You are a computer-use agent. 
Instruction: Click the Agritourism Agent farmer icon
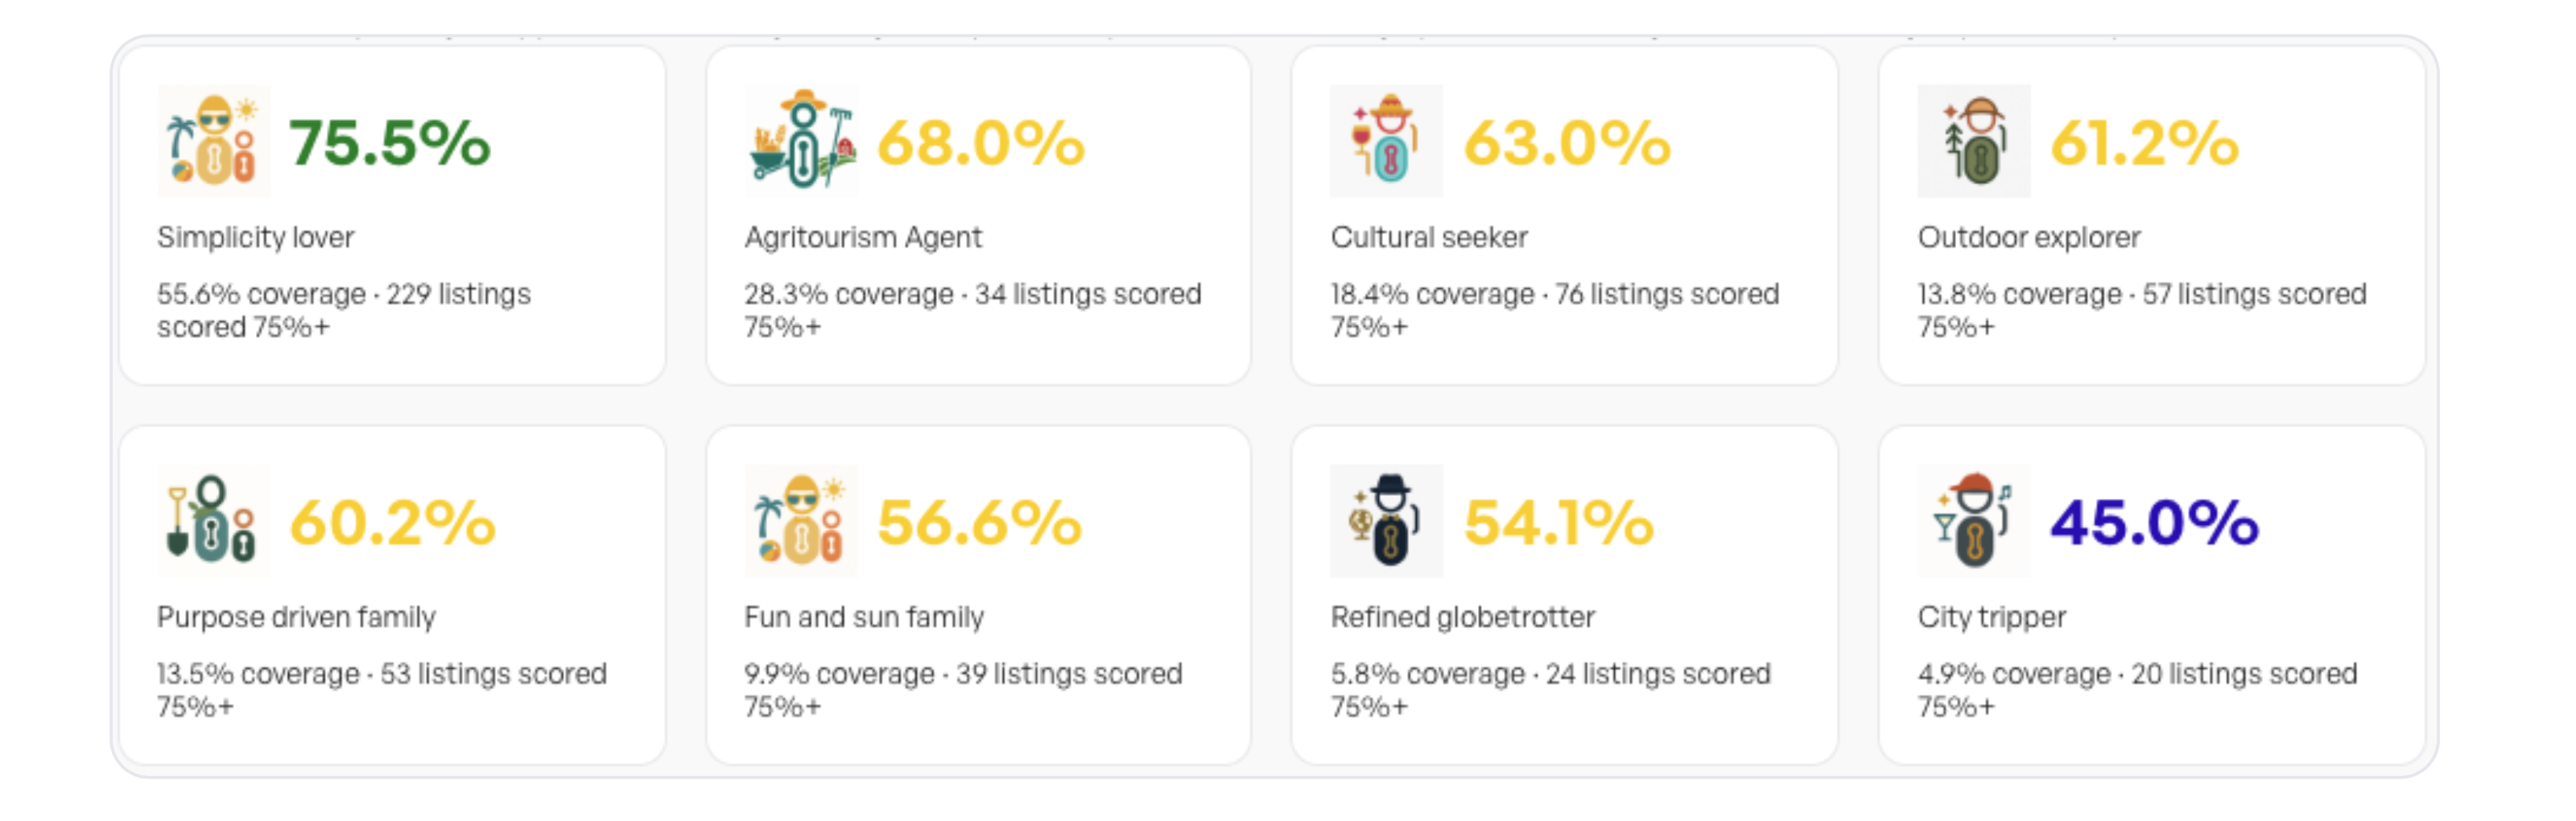pyautogui.click(x=800, y=141)
